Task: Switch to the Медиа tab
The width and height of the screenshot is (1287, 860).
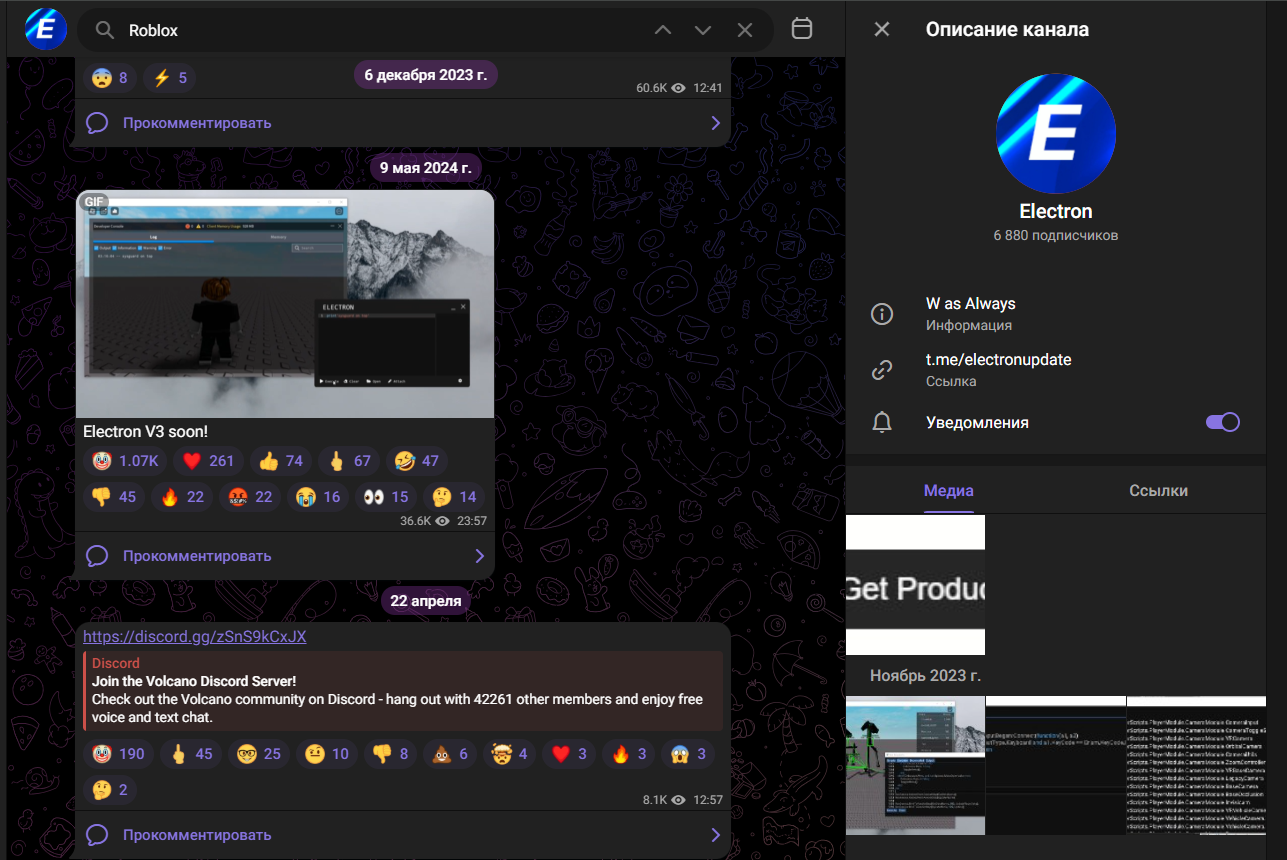Action: click(948, 490)
